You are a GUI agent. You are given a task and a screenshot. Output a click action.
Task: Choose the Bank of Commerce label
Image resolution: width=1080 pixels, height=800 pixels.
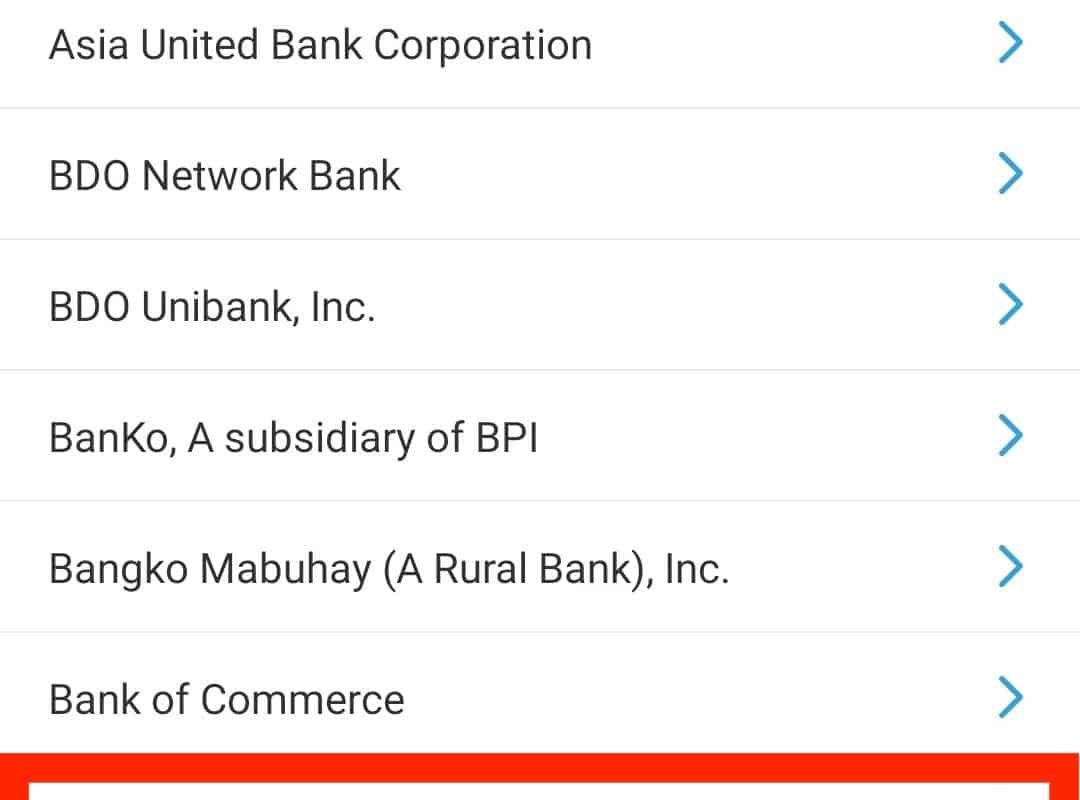[x=227, y=699]
